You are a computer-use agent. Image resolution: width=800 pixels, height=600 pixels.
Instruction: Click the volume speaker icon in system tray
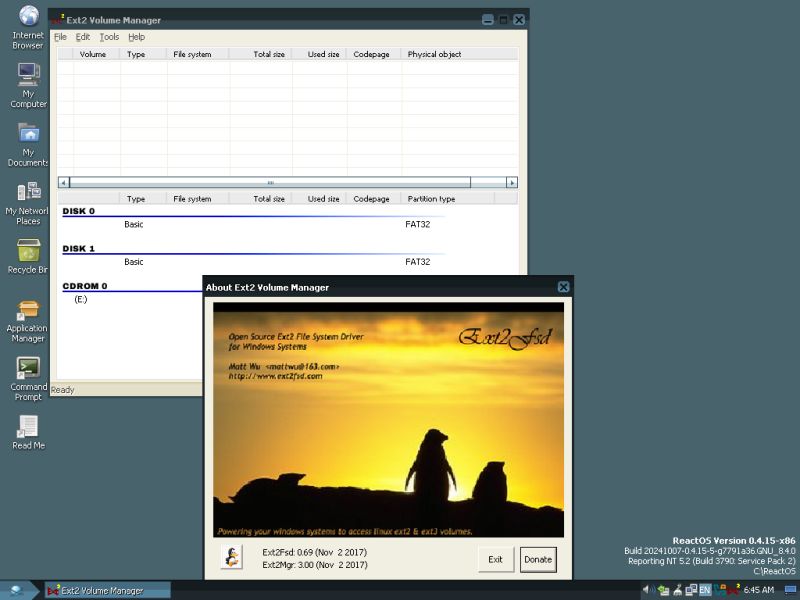pyautogui.click(x=647, y=588)
